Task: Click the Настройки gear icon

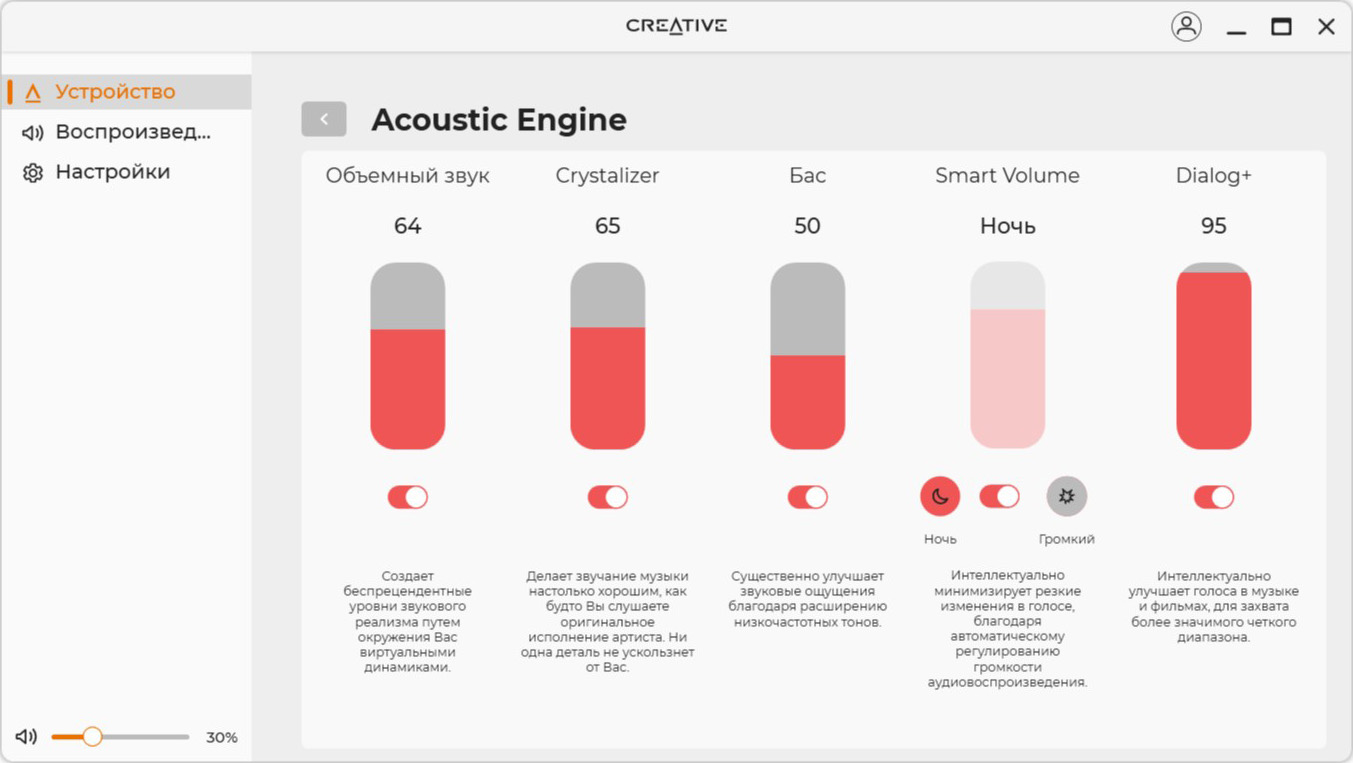Action: [33, 173]
